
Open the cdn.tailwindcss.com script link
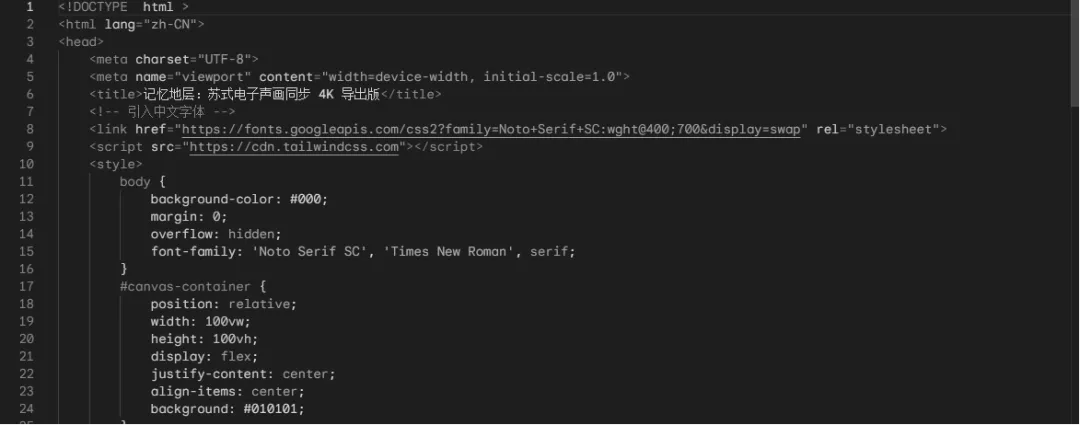tap(294, 147)
